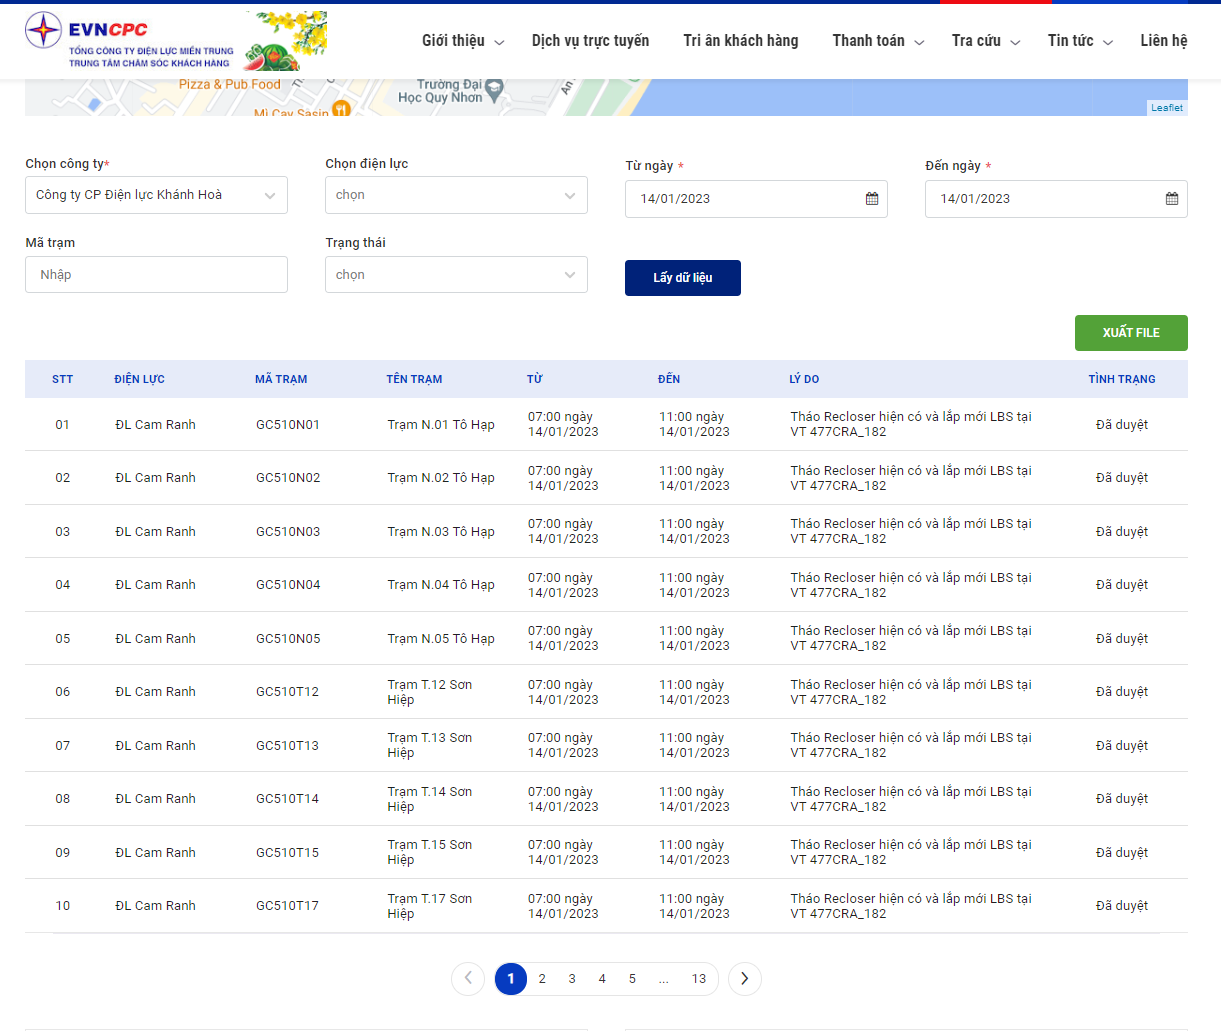Click the Lấy dữ liệu button

tap(683, 278)
